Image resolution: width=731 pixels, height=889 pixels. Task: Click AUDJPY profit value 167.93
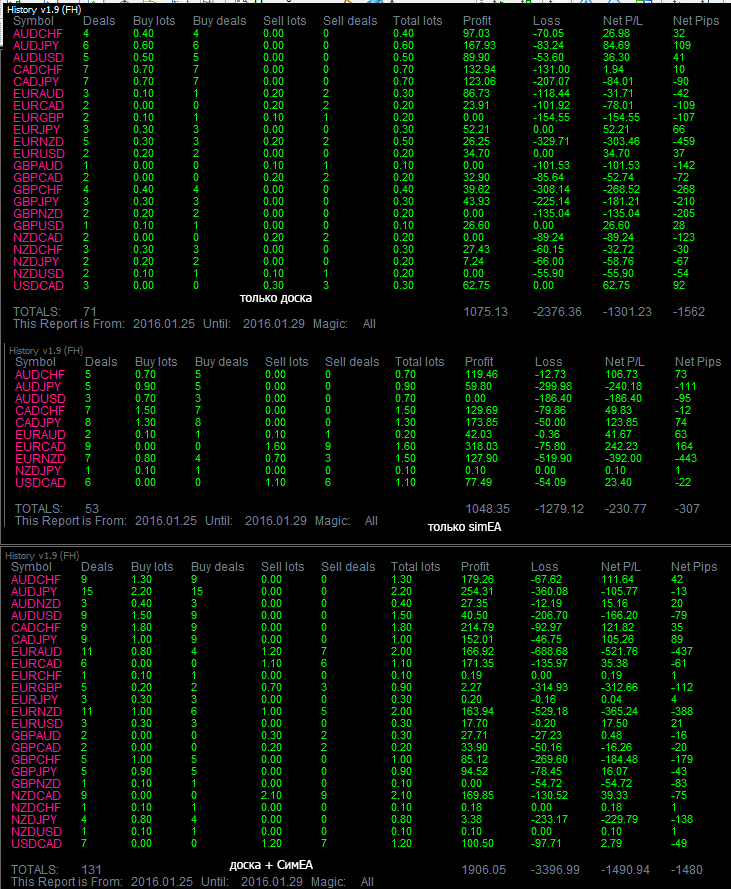pyautogui.click(x=479, y=45)
